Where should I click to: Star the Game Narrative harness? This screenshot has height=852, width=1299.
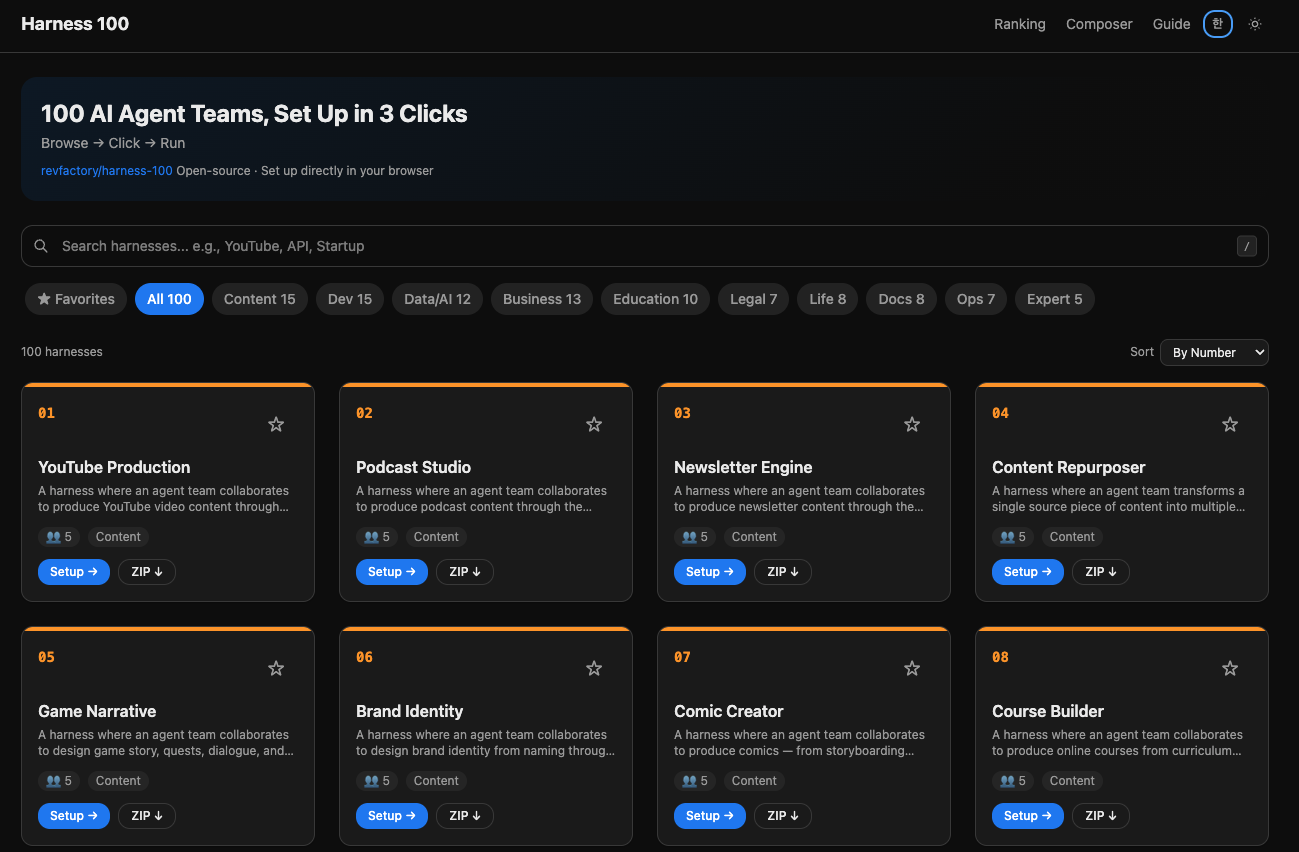[x=276, y=668]
